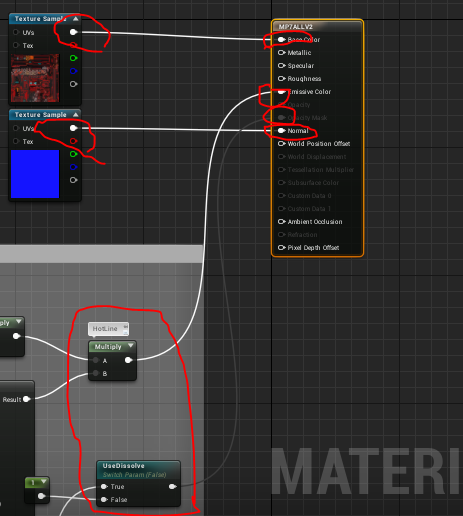Viewport: 463px width, 516px height.
Task: Click the A input pin of HotLine Multiply
Action: click(x=96, y=360)
